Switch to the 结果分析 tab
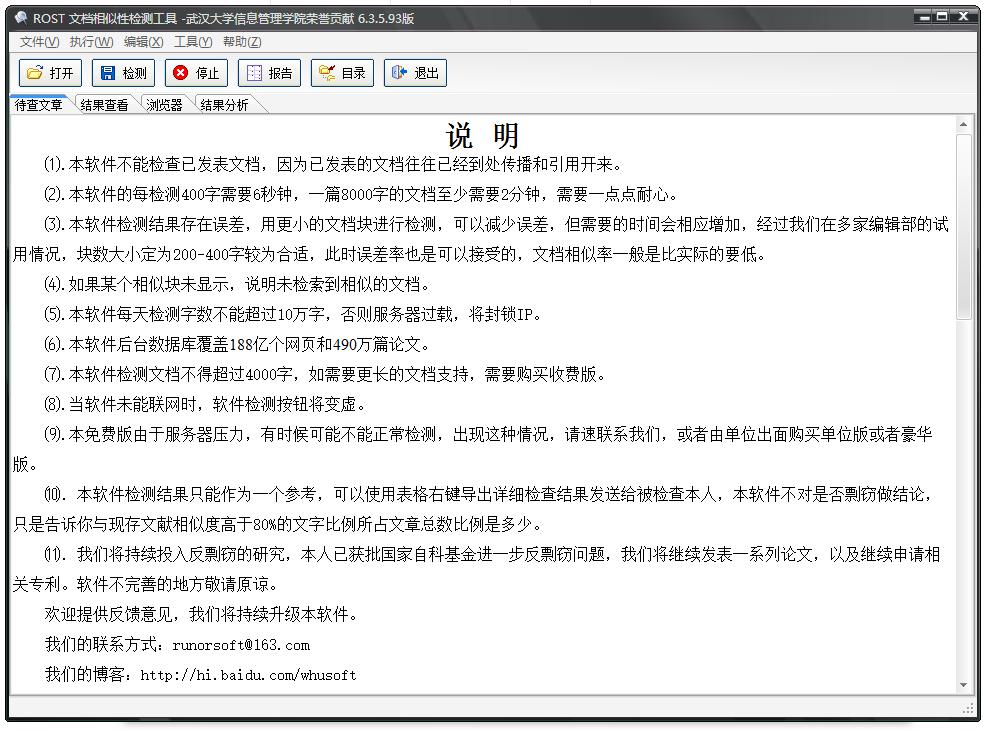The image size is (988, 730). coord(224,105)
